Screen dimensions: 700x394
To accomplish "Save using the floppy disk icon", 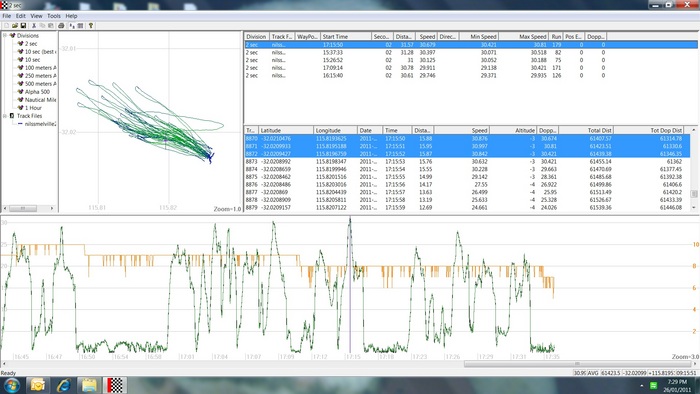I will (23, 25).
